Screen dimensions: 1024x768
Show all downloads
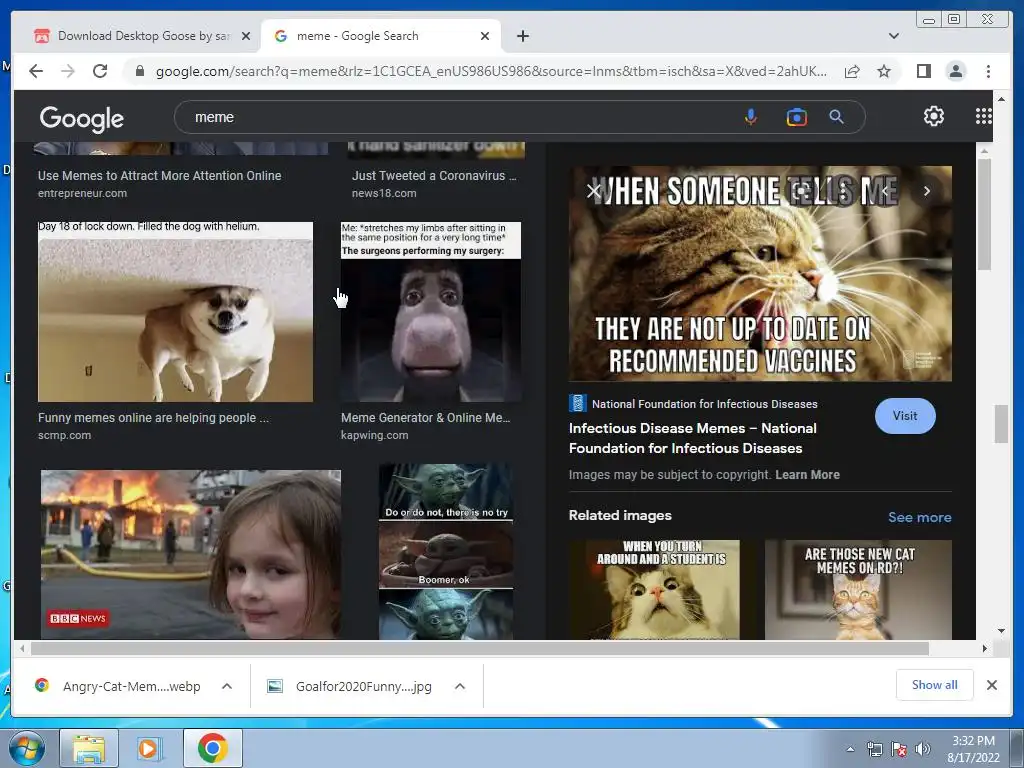(935, 685)
